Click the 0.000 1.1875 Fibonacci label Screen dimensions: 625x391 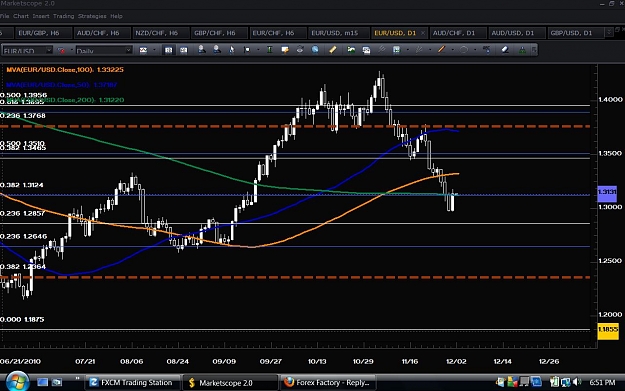click(x=22, y=320)
